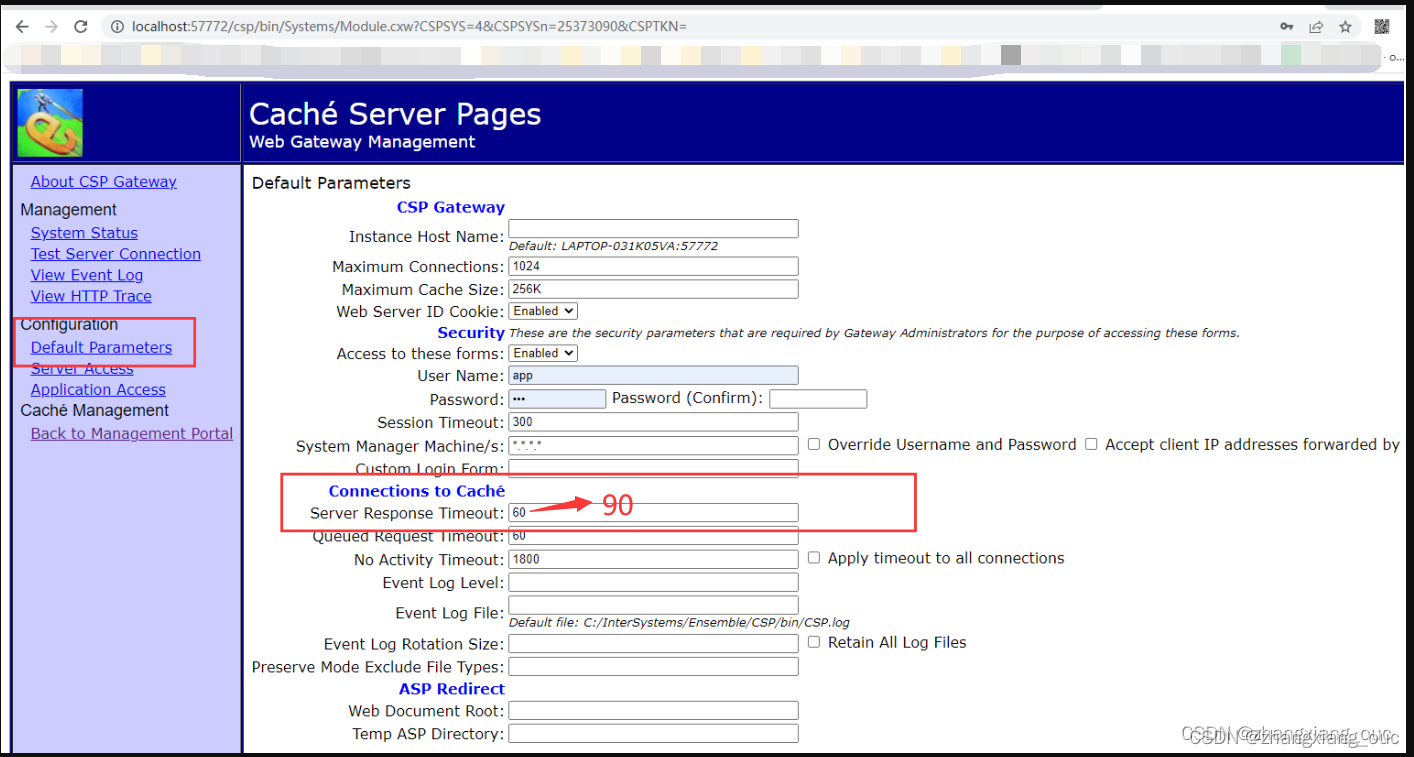Click Server Response Timeout field
This screenshot has width=1414, height=757.
pyautogui.click(x=653, y=513)
